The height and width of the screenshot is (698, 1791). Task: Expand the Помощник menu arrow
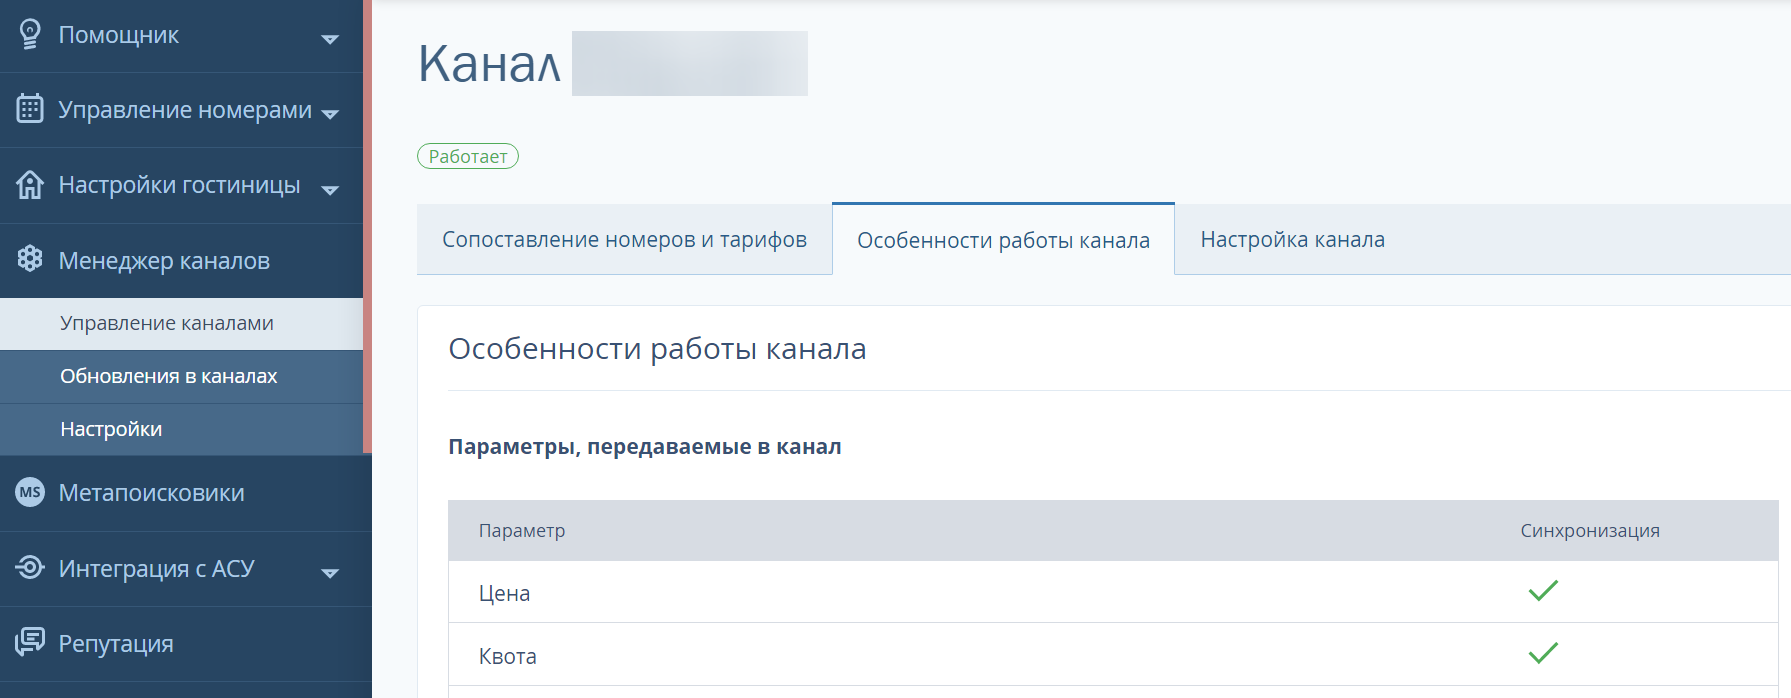point(330,39)
